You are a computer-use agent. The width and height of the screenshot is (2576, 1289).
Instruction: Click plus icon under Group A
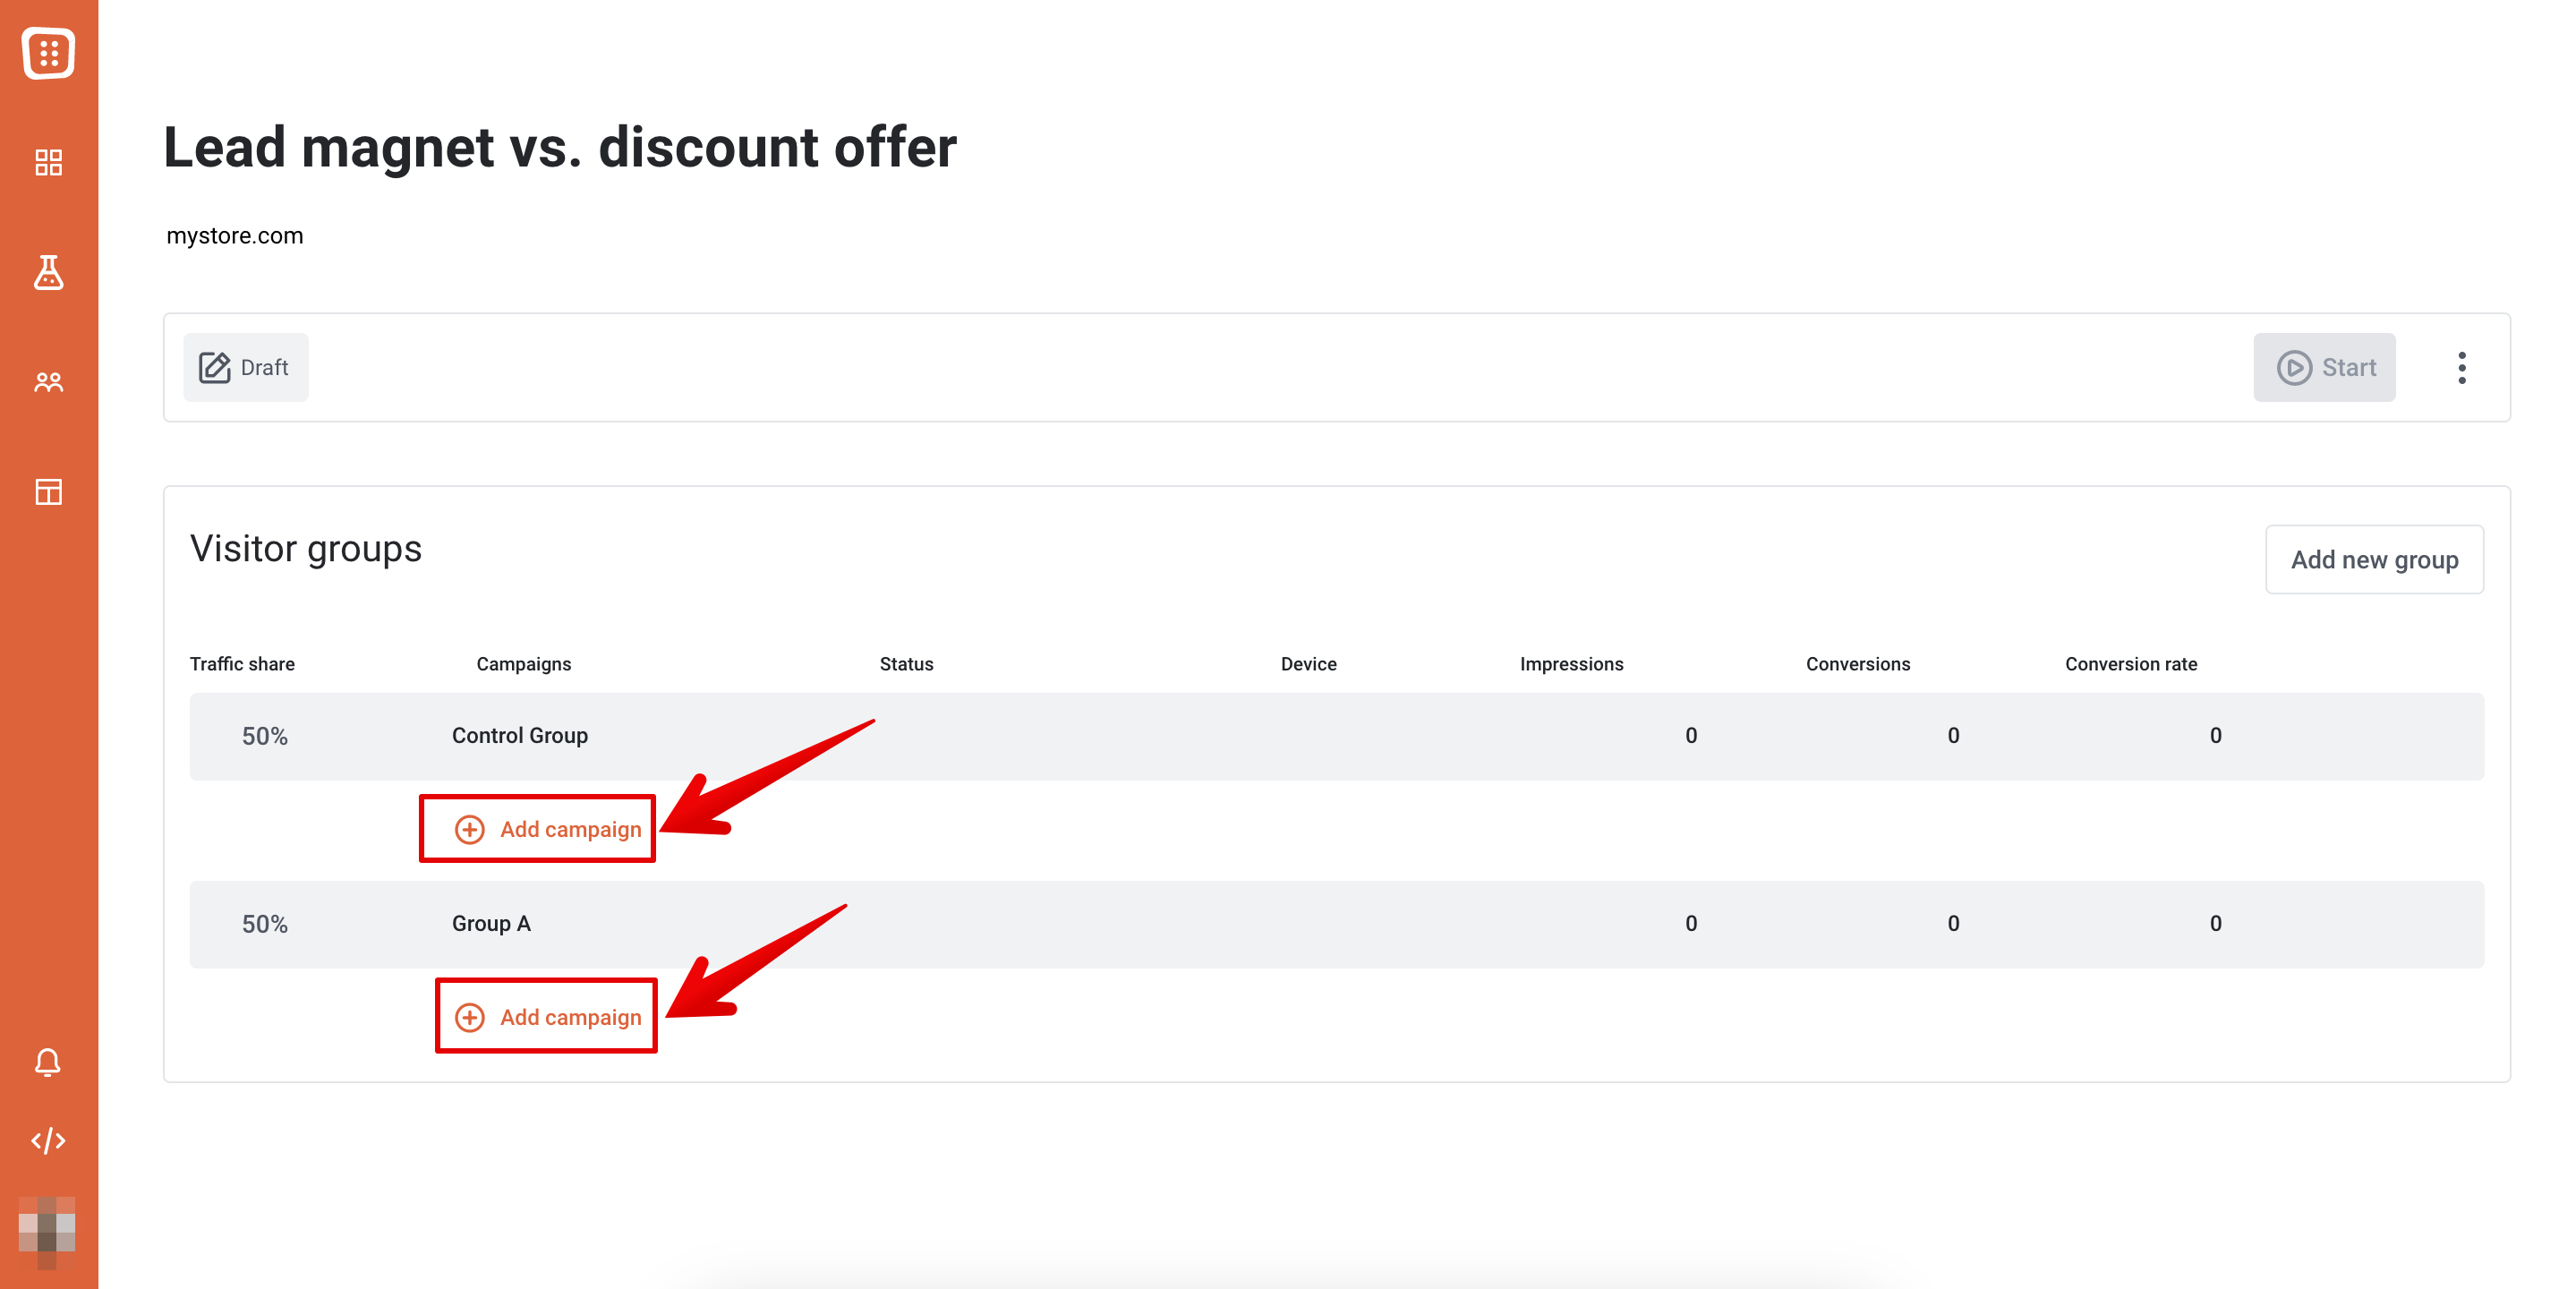(470, 1018)
